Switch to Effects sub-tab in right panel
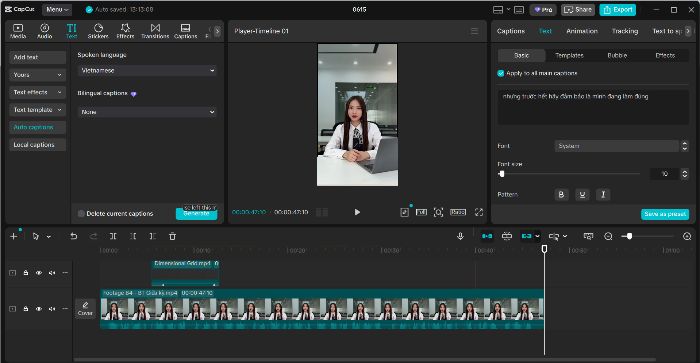 point(665,55)
